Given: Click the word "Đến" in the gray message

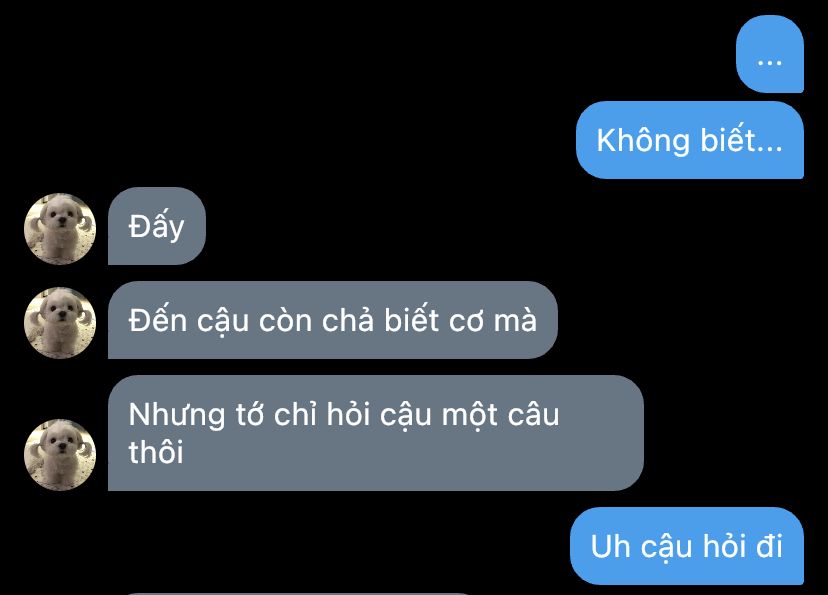Looking at the screenshot, I should (157, 320).
